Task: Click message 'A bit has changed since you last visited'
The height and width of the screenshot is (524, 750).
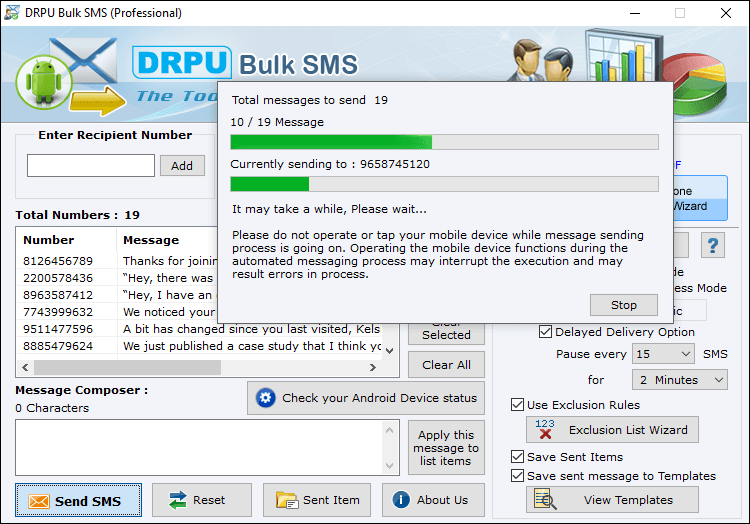Action: [x=252, y=329]
